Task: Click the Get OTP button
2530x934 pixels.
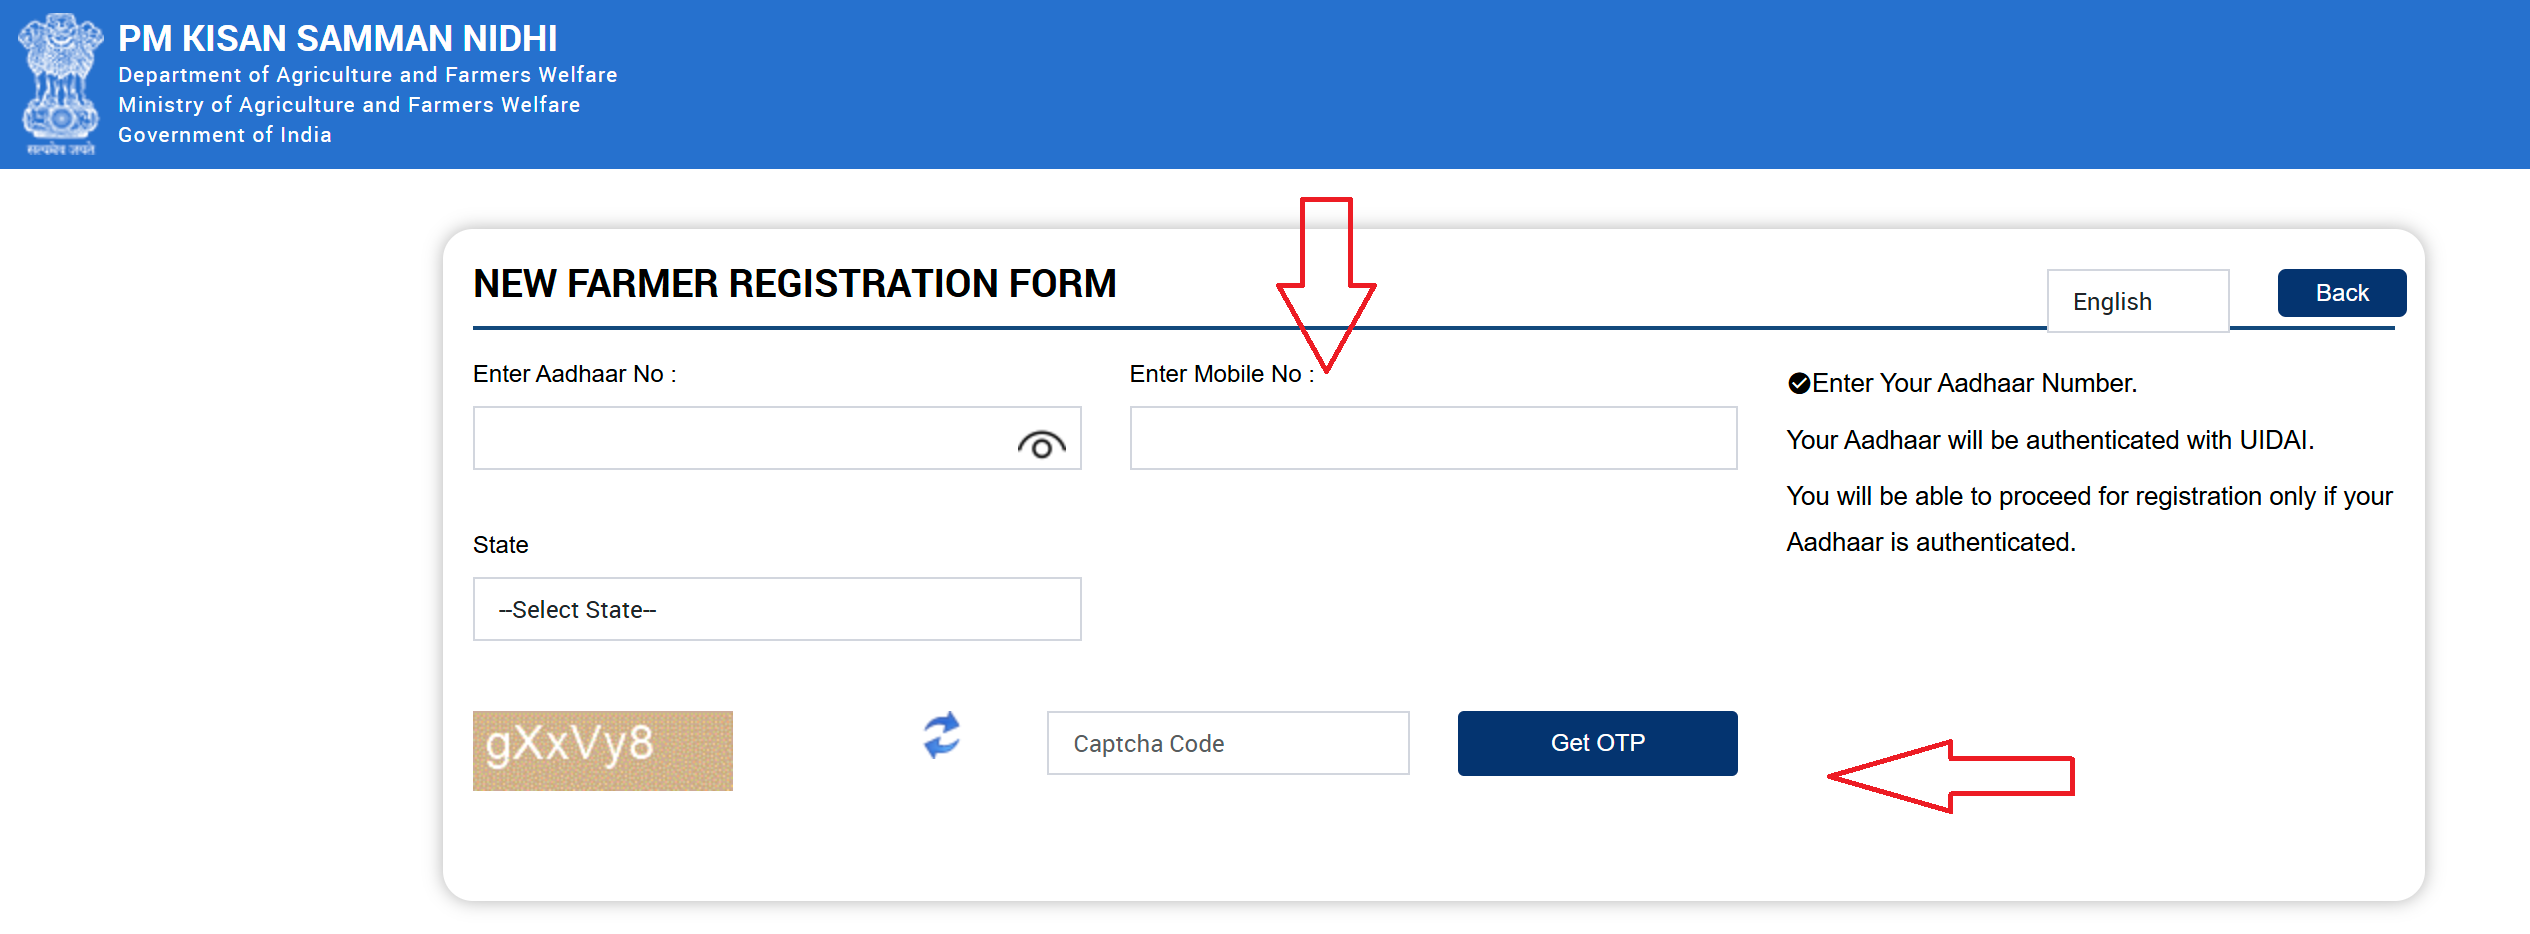Action: (1597, 743)
